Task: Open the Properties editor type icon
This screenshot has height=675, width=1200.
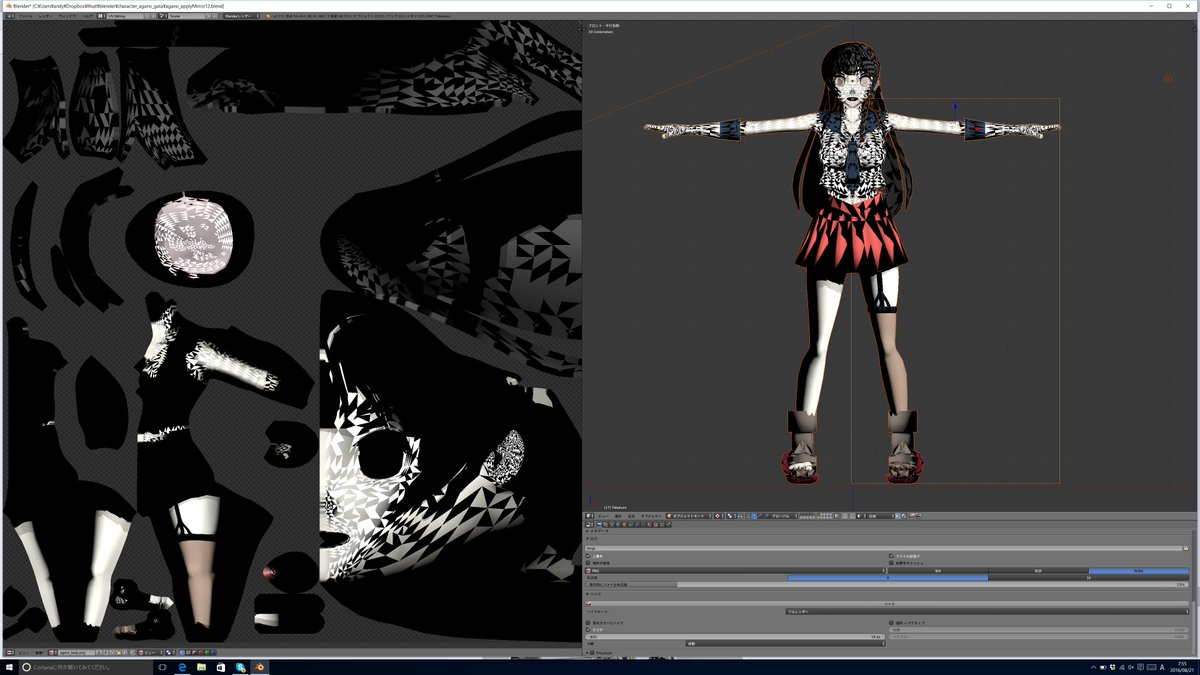Action: (x=589, y=525)
